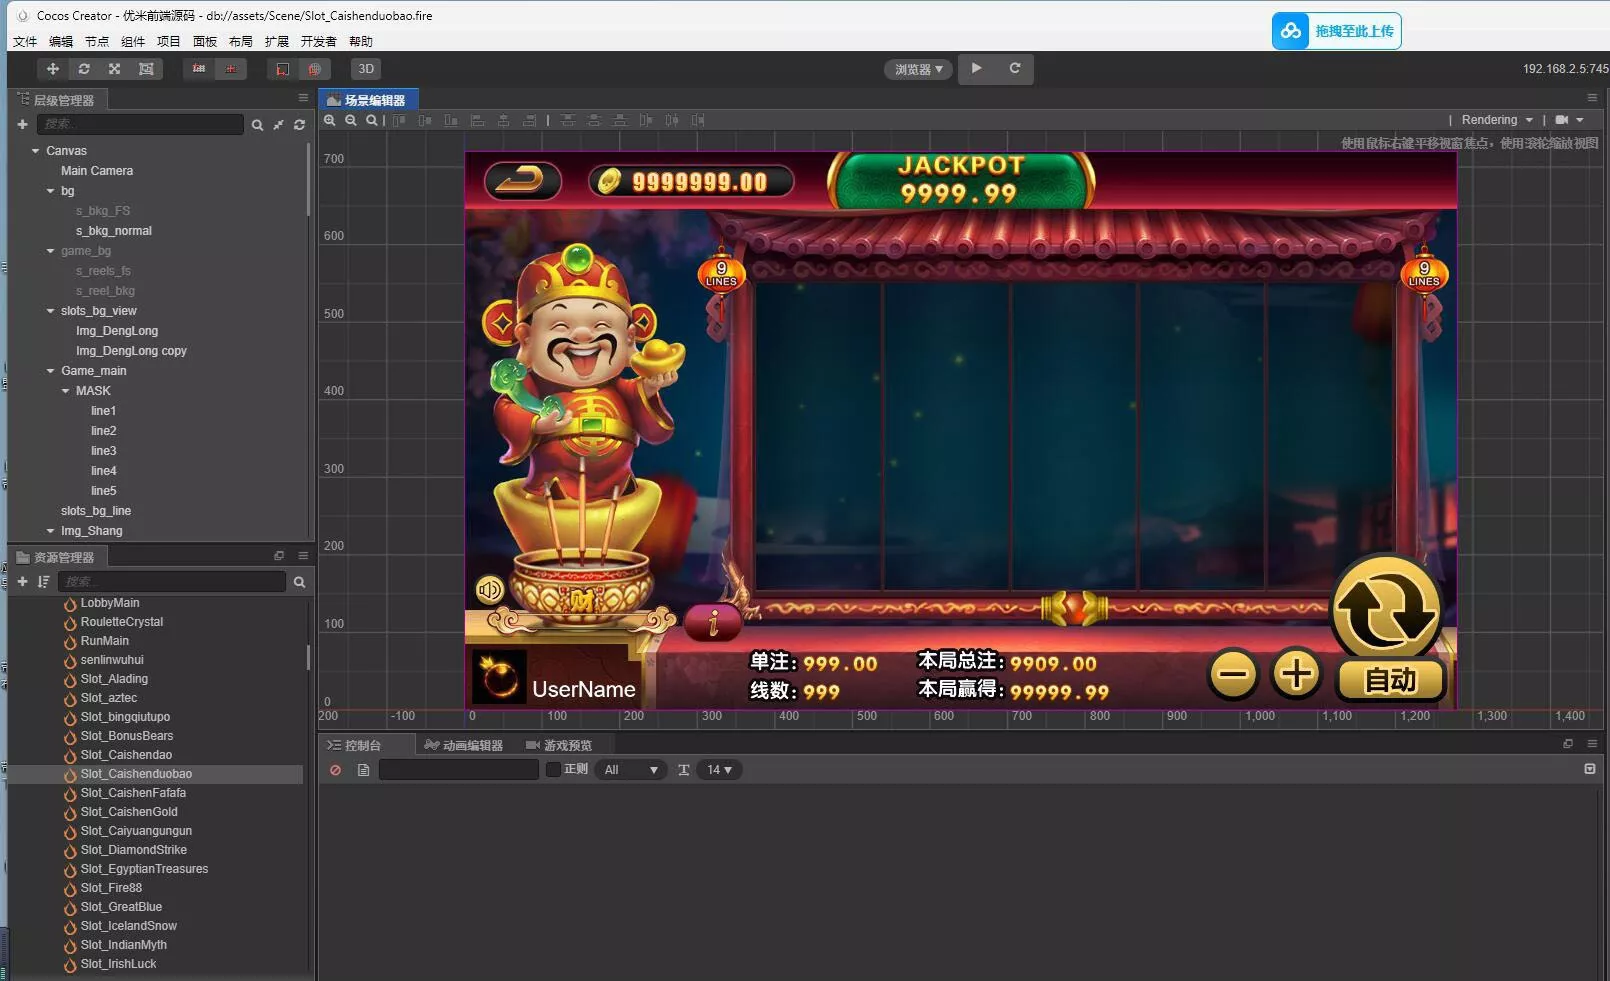The width and height of the screenshot is (1610, 981).
Task: Open Rendering dropdown in scene editor
Action: click(1497, 120)
